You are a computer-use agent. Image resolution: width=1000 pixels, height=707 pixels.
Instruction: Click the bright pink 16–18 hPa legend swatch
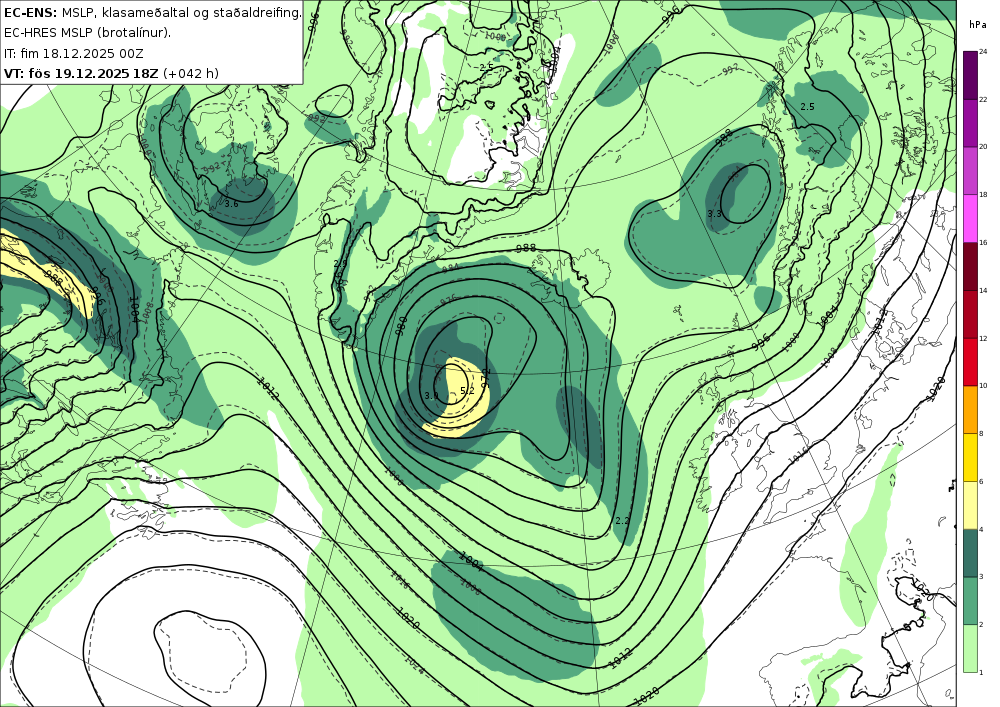(970, 218)
